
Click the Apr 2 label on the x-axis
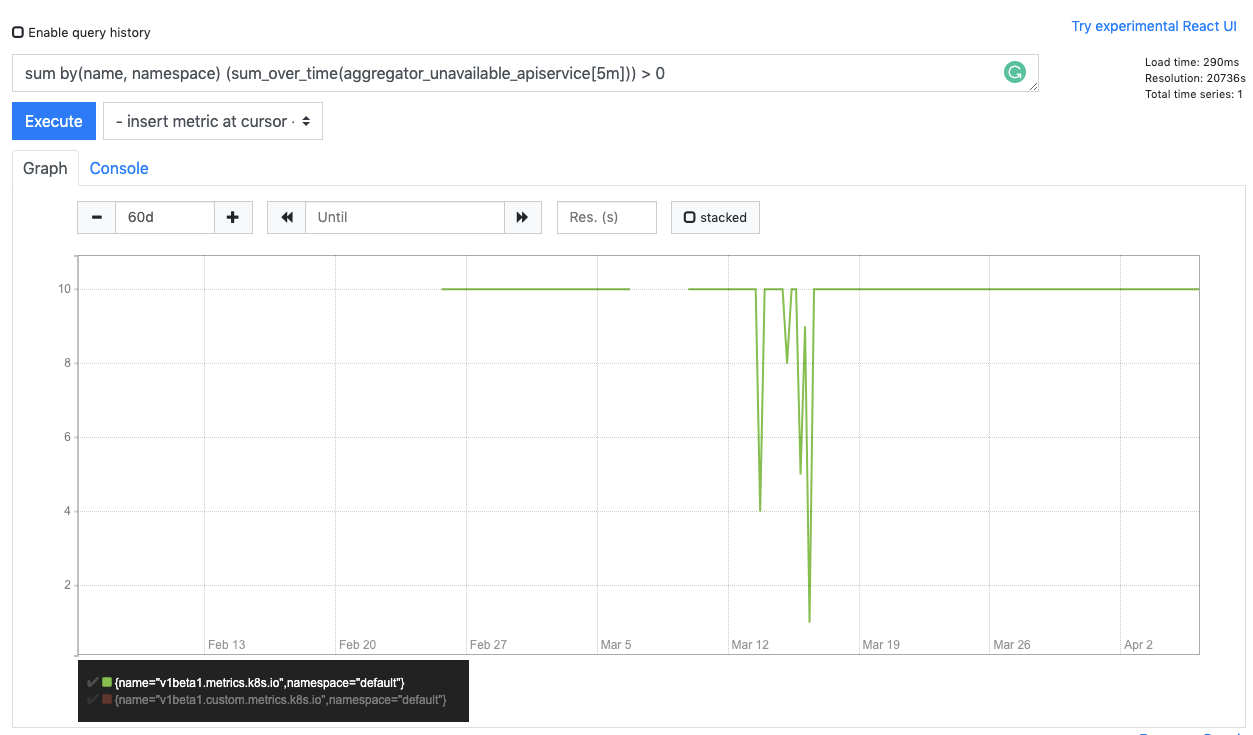(x=1138, y=645)
